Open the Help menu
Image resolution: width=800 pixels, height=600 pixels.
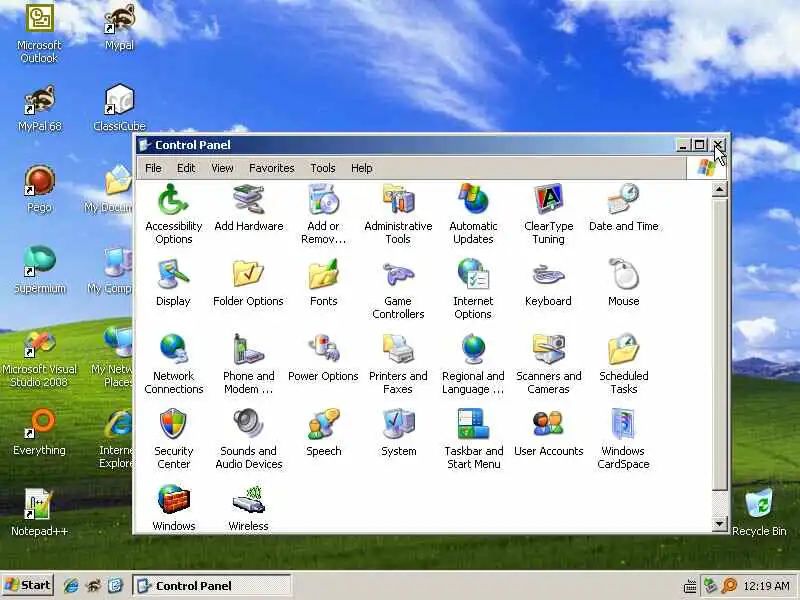[x=361, y=168]
